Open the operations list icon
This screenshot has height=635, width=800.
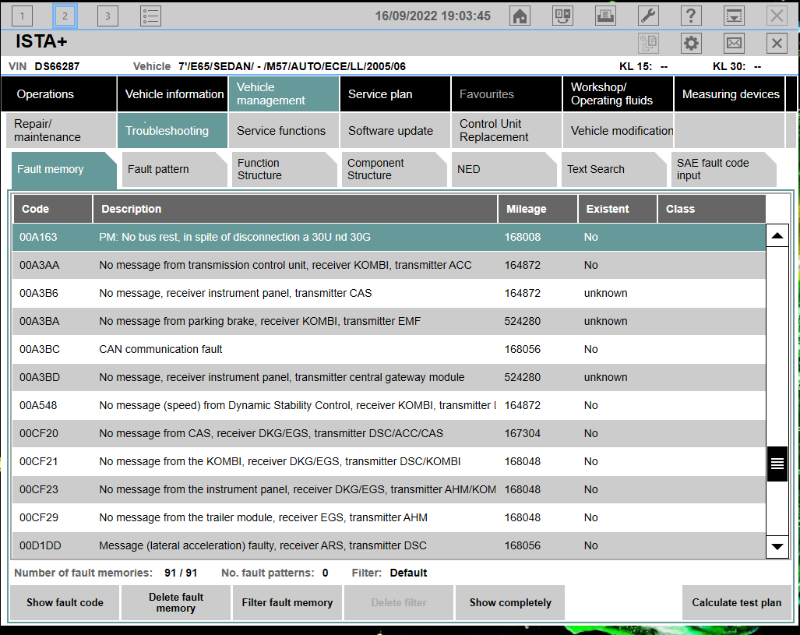click(151, 16)
